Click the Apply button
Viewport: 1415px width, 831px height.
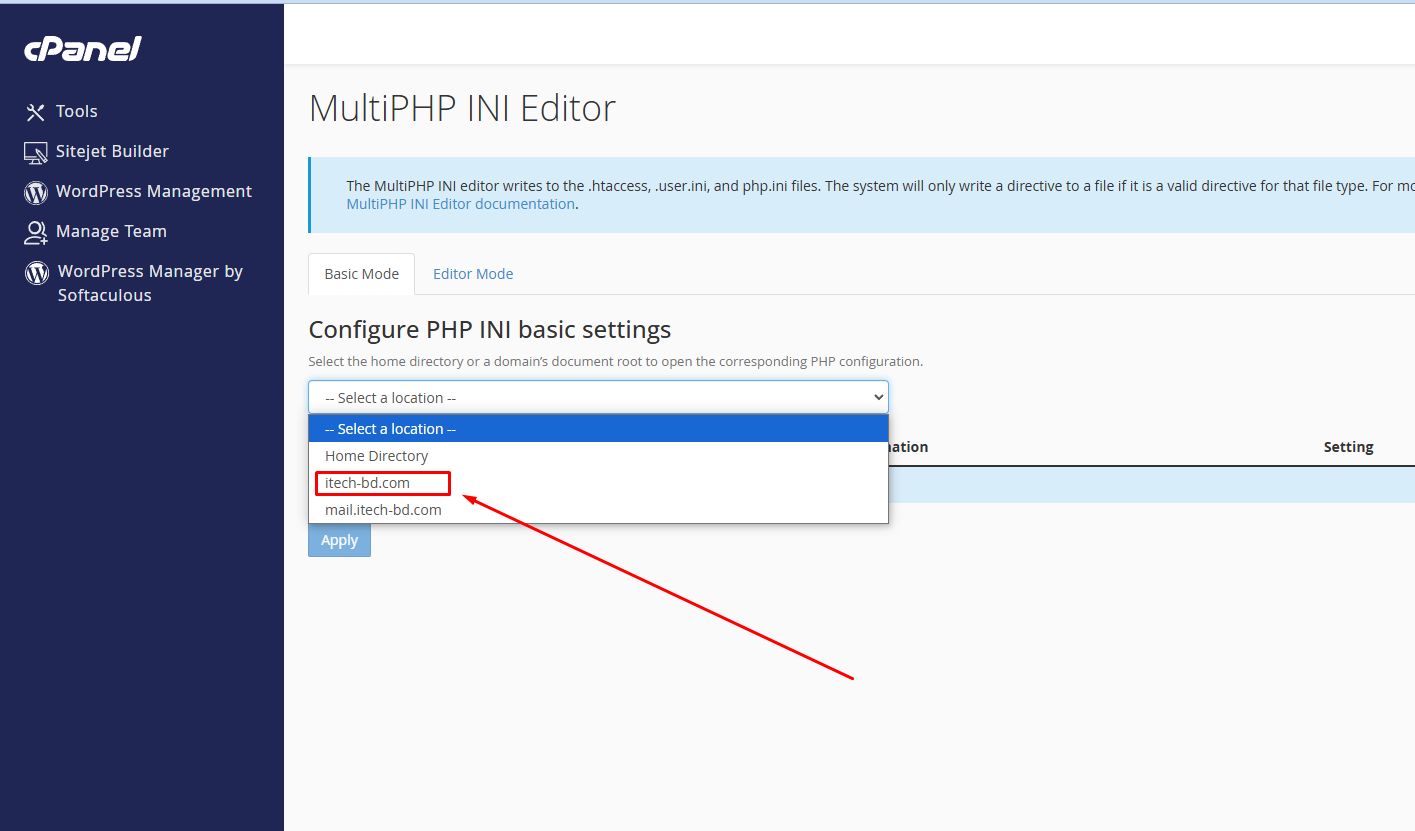339,540
